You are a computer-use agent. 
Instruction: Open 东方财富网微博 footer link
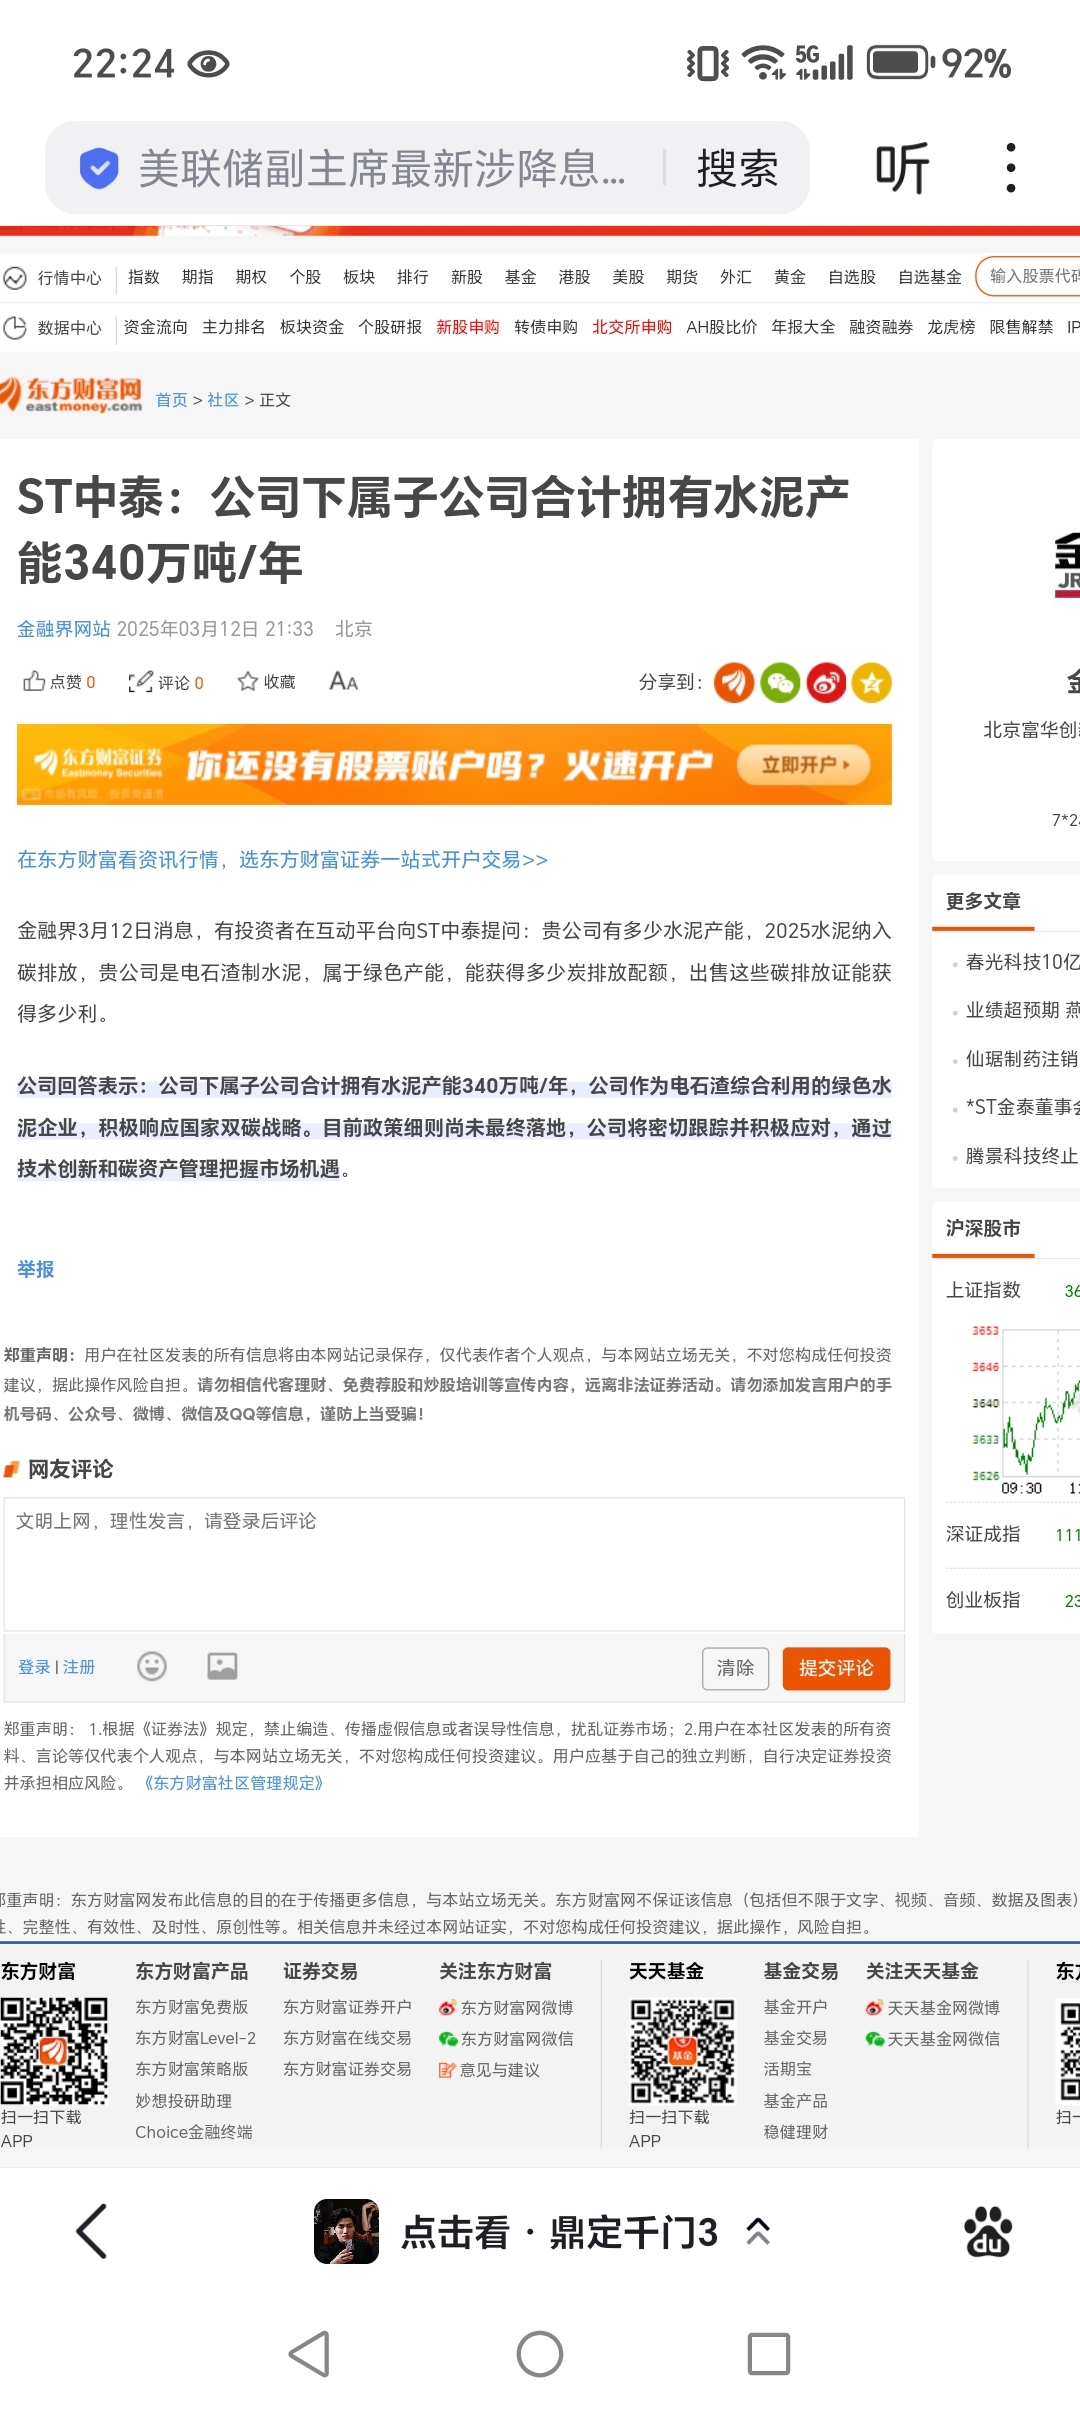click(x=506, y=2008)
